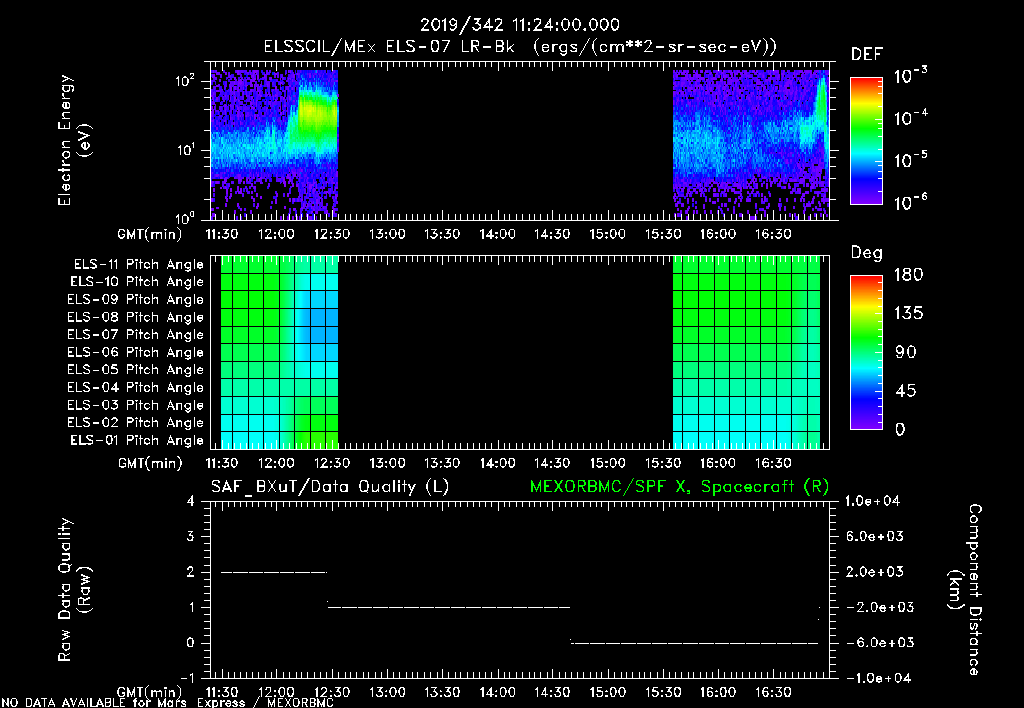Click the plot timestamp title 2019/342 11:24:00.000
This screenshot has width=1024, height=708.
[x=520, y=25]
